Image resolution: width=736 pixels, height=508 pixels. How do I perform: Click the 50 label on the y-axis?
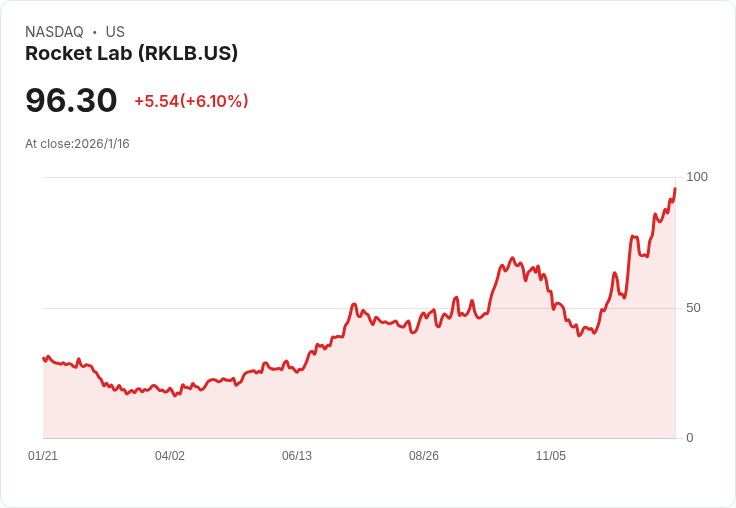(693, 308)
